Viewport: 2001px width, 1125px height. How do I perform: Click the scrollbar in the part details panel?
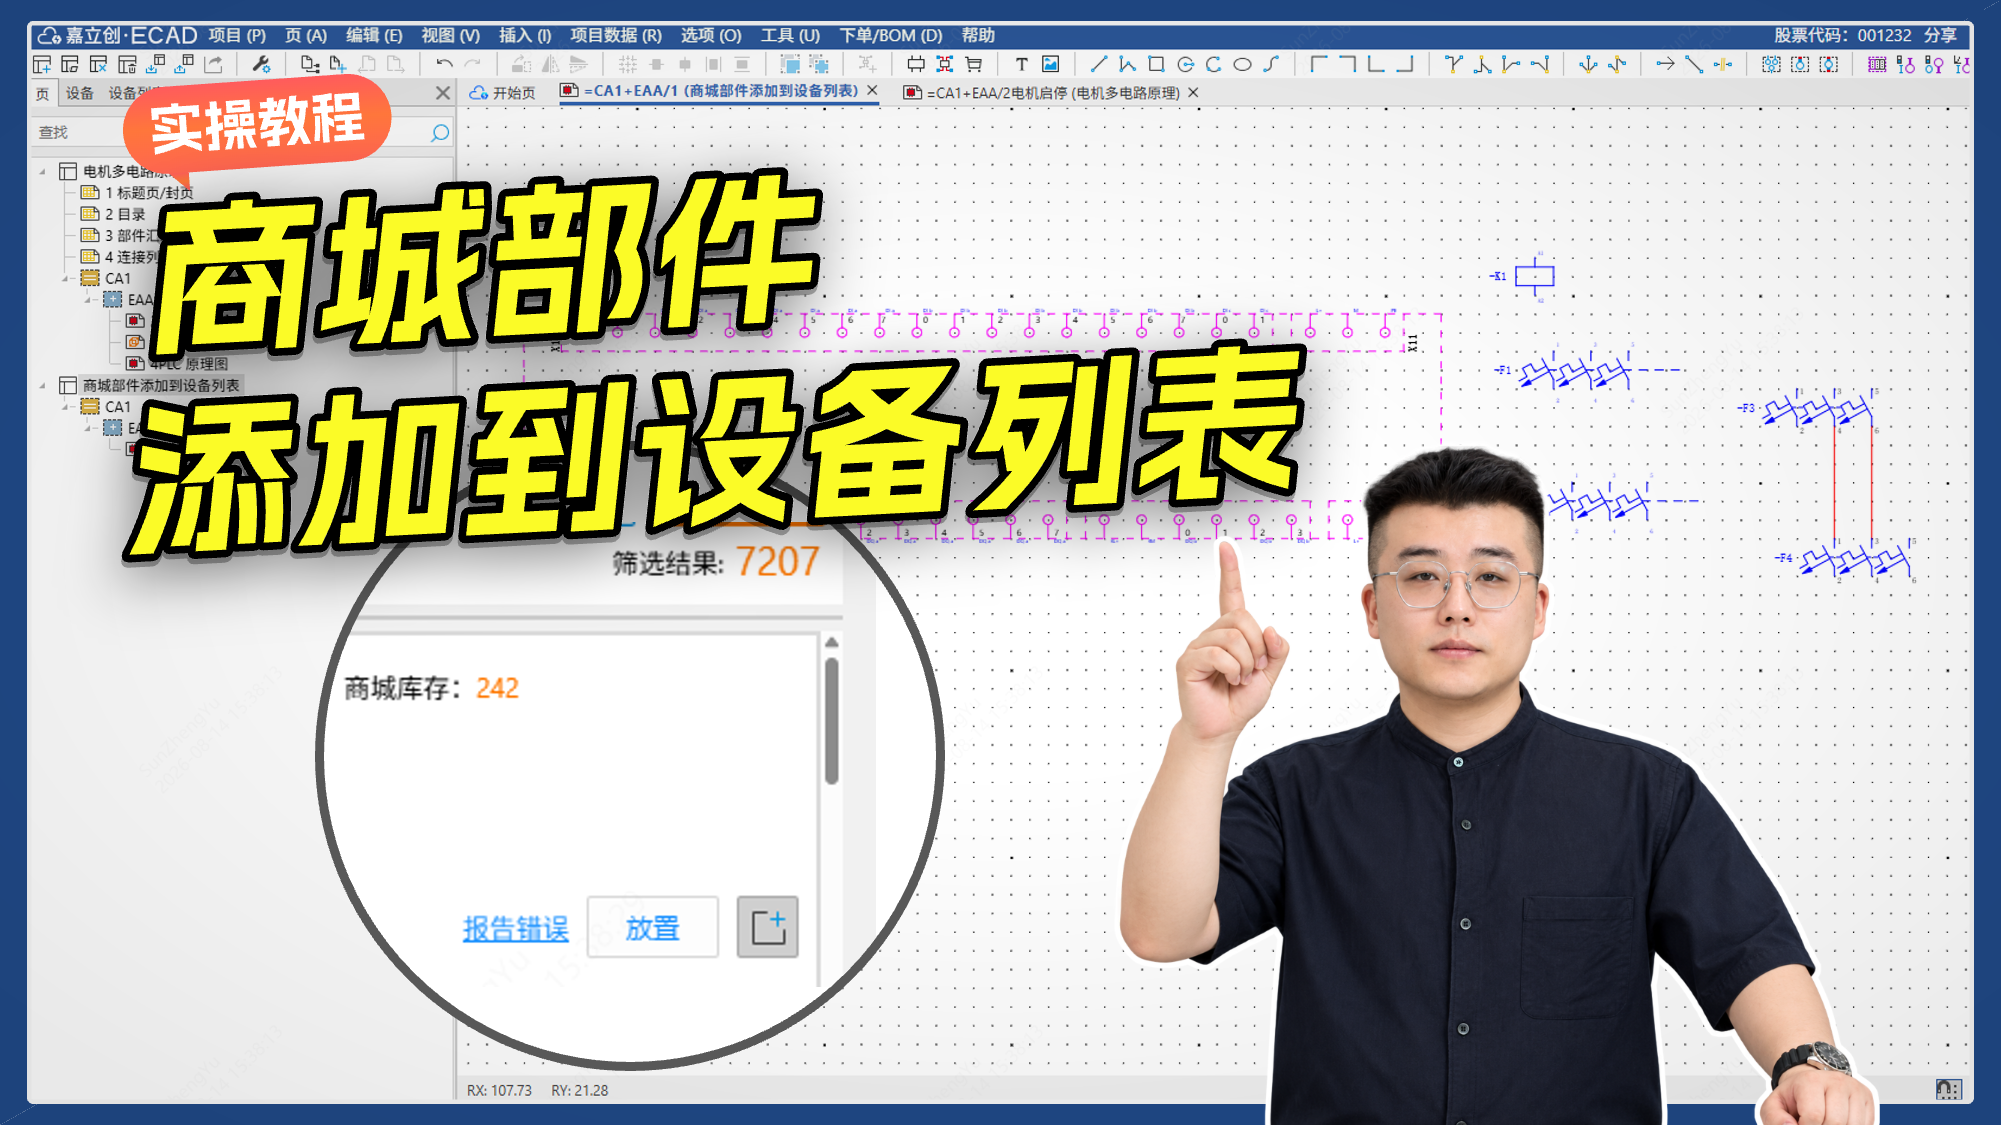[x=831, y=720]
